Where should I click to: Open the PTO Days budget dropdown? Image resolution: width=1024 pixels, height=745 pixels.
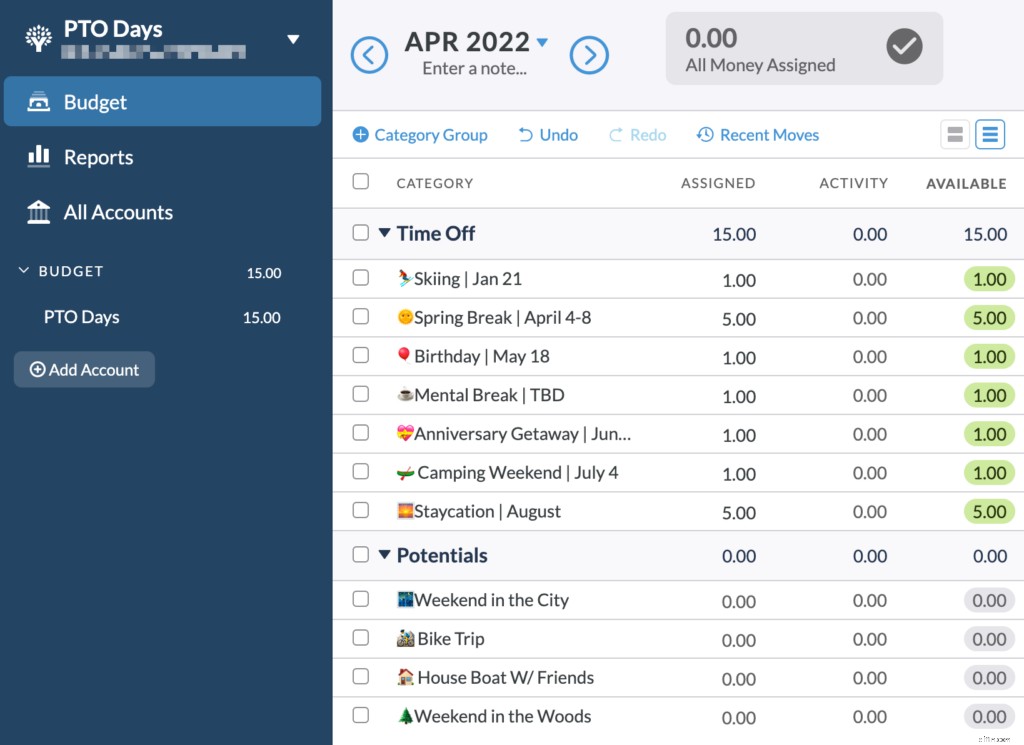[x=293, y=38]
